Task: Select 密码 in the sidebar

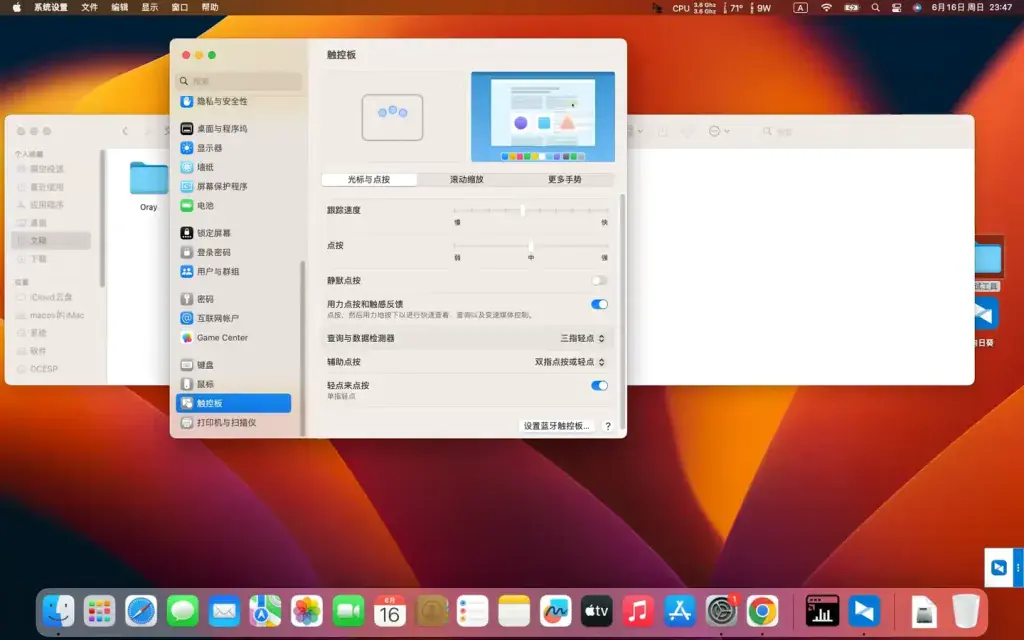Action: (233, 298)
